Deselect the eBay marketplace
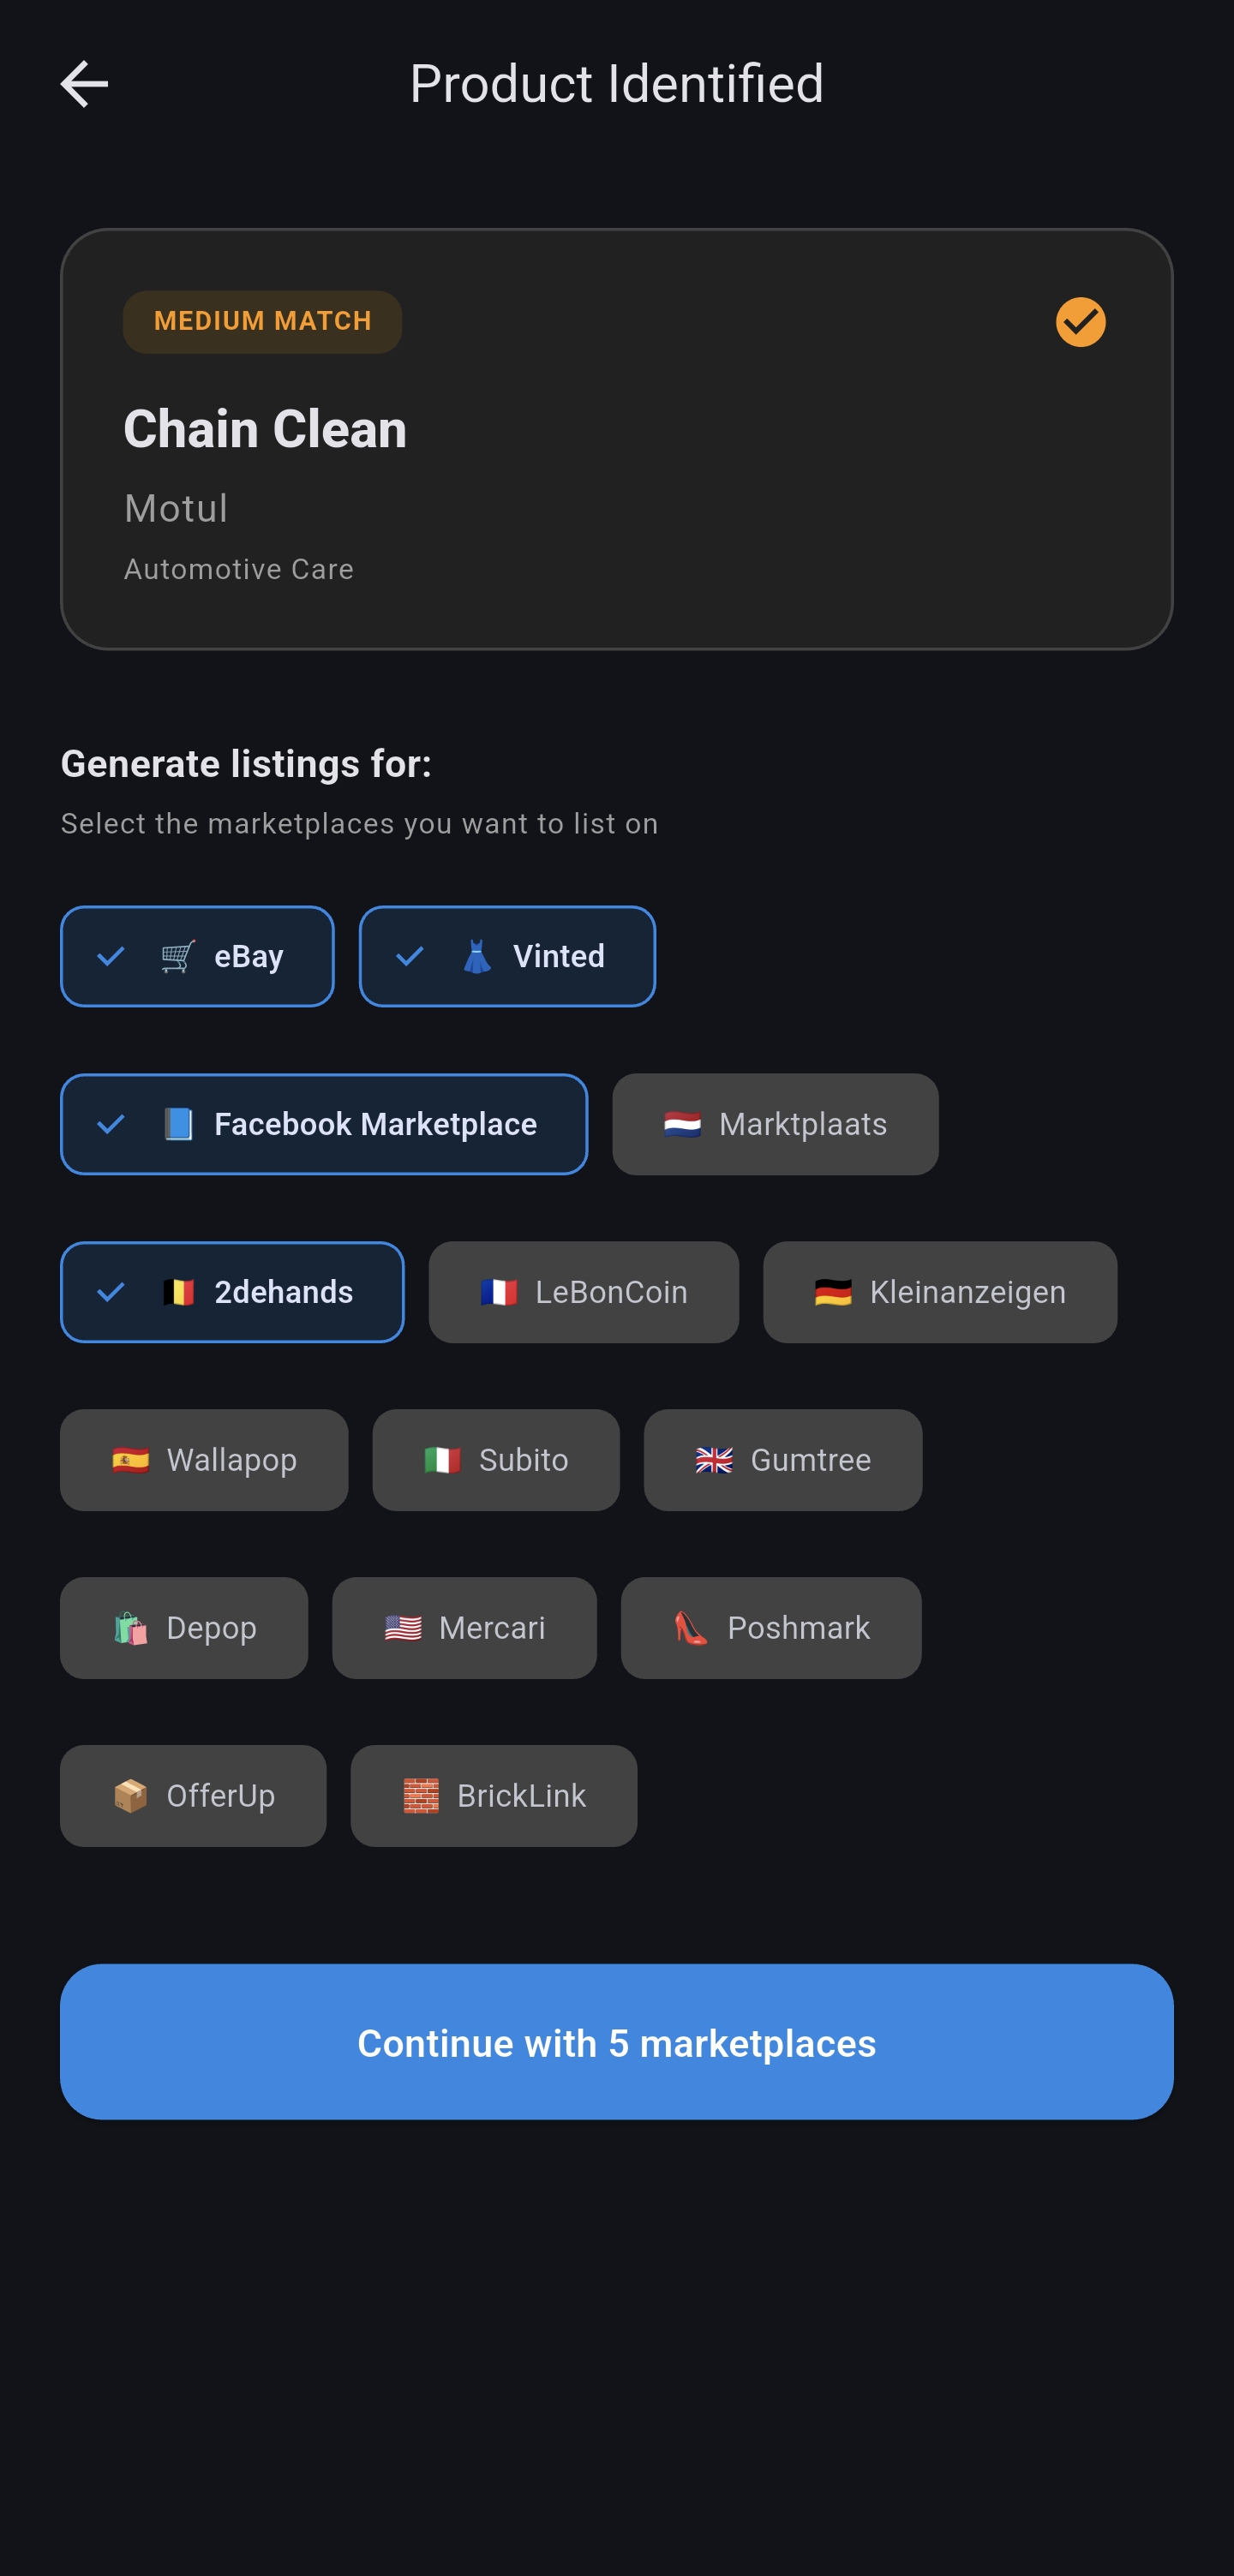 (x=197, y=956)
